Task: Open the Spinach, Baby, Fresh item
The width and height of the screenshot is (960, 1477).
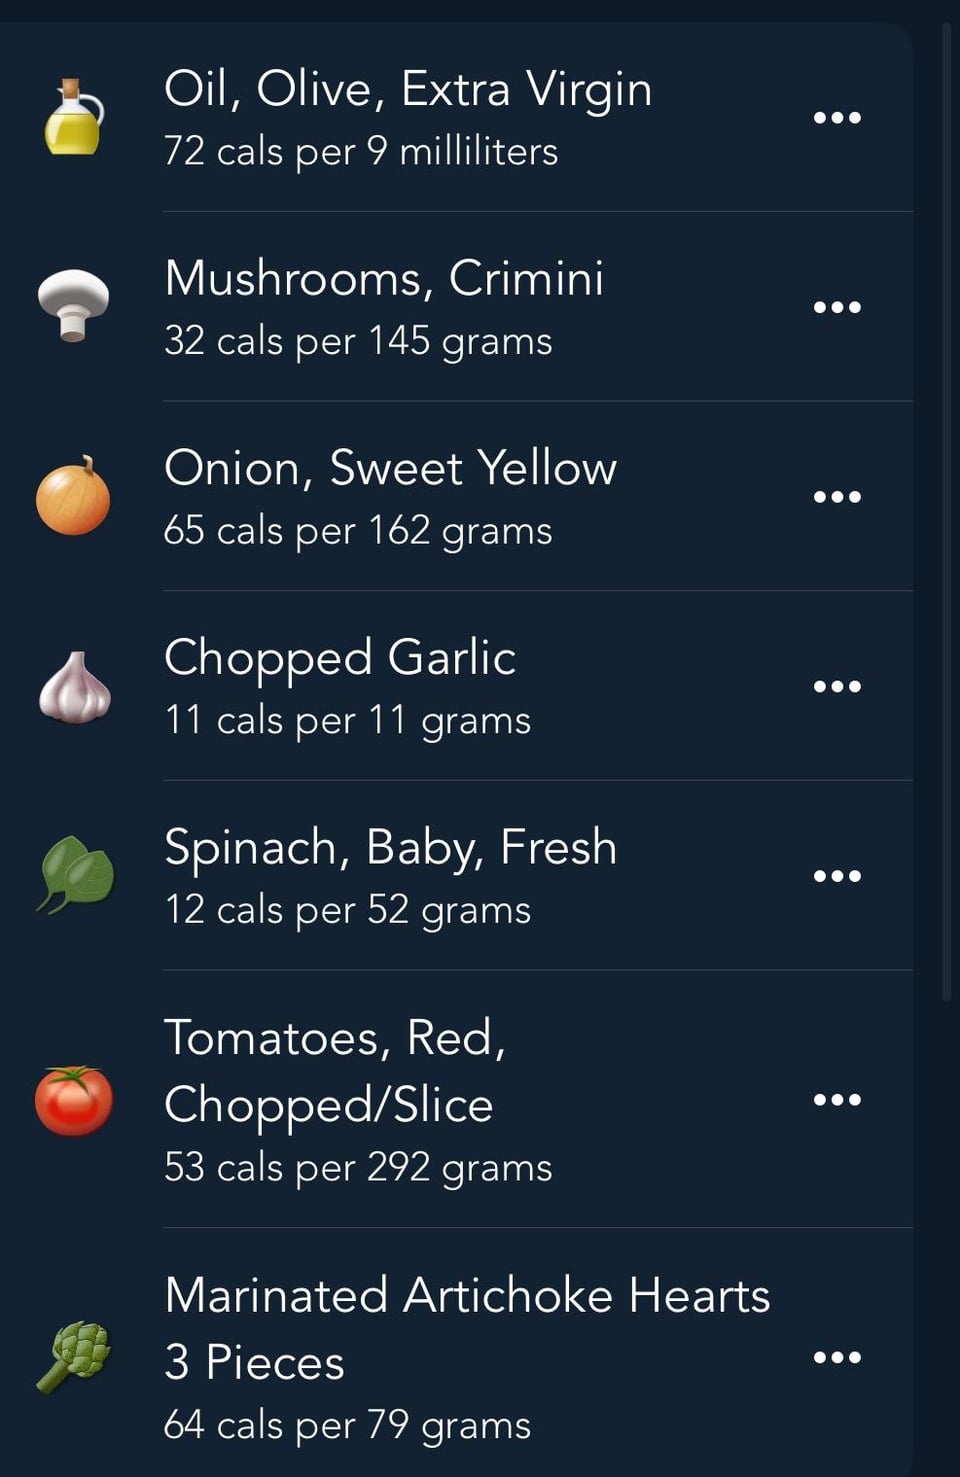Action: [x=456, y=875]
